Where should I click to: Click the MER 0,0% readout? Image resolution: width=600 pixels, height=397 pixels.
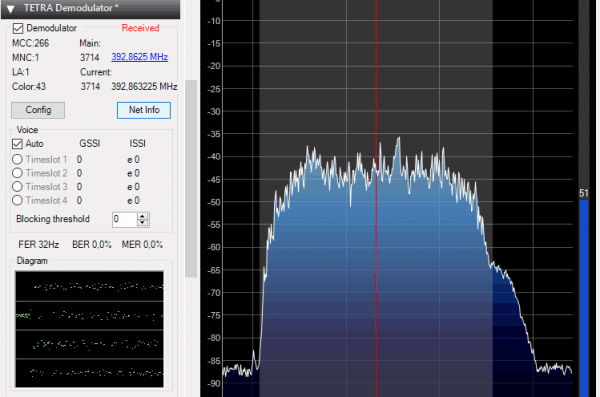coord(142,245)
